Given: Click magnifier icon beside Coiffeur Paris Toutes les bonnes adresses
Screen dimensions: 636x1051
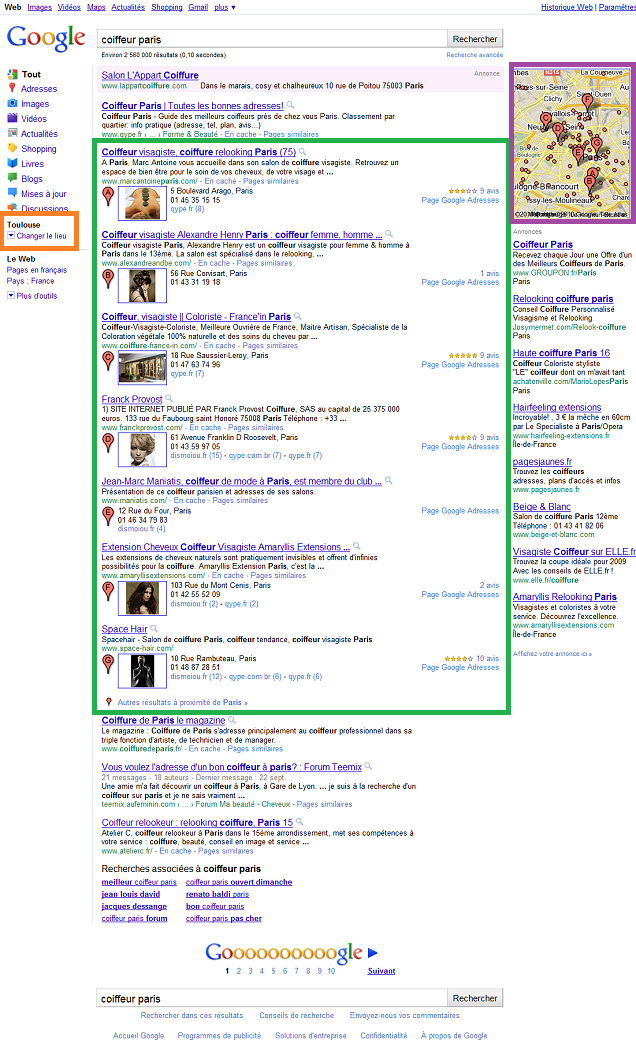Looking at the screenshot, I should coord(290,105).
